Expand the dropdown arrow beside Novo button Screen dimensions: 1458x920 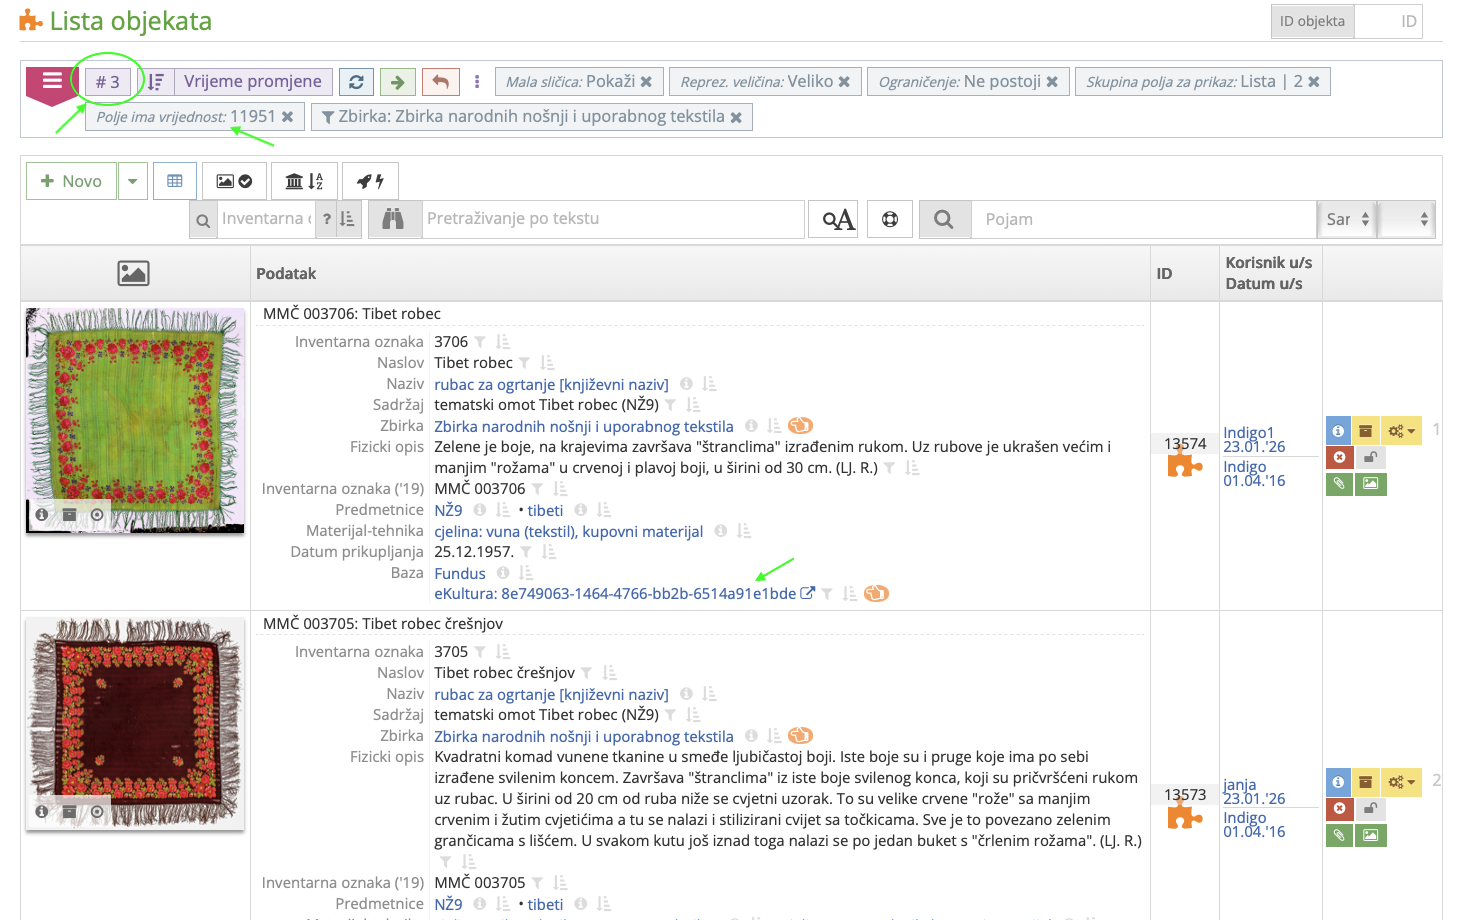pos(131,180)
